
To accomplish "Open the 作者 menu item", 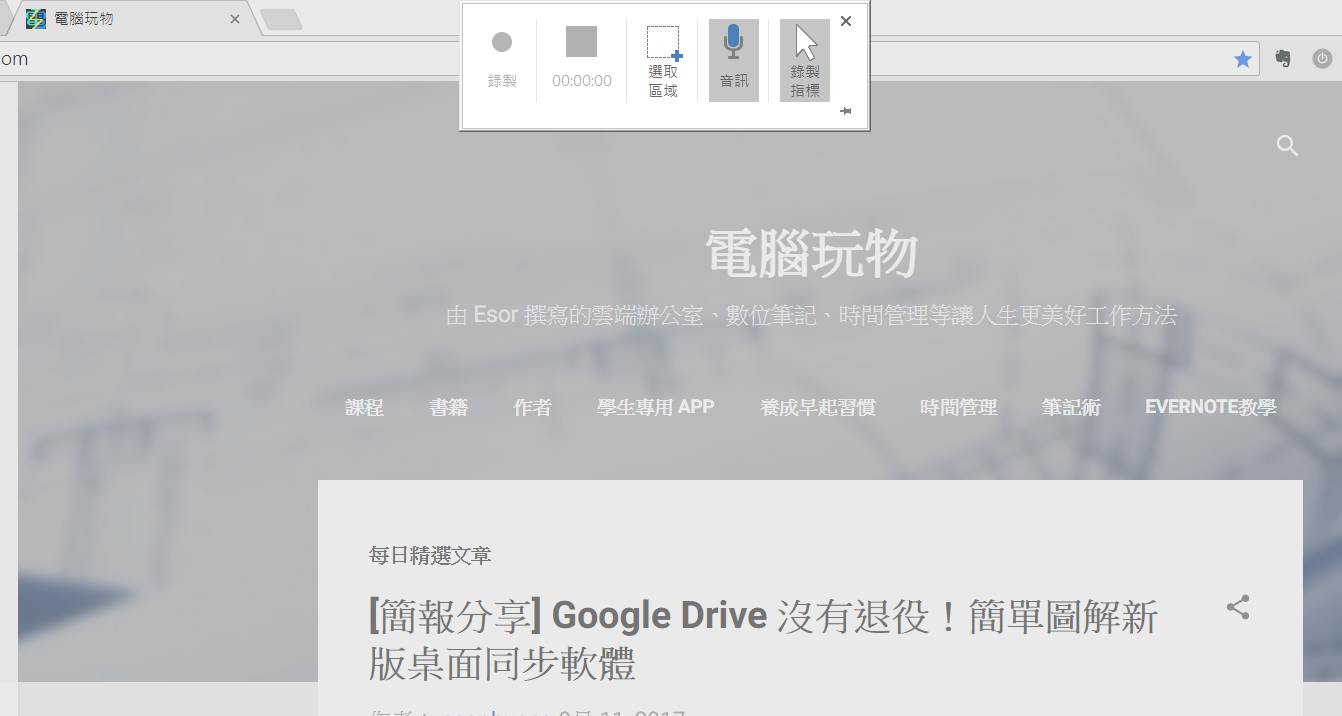I will 532,407.
